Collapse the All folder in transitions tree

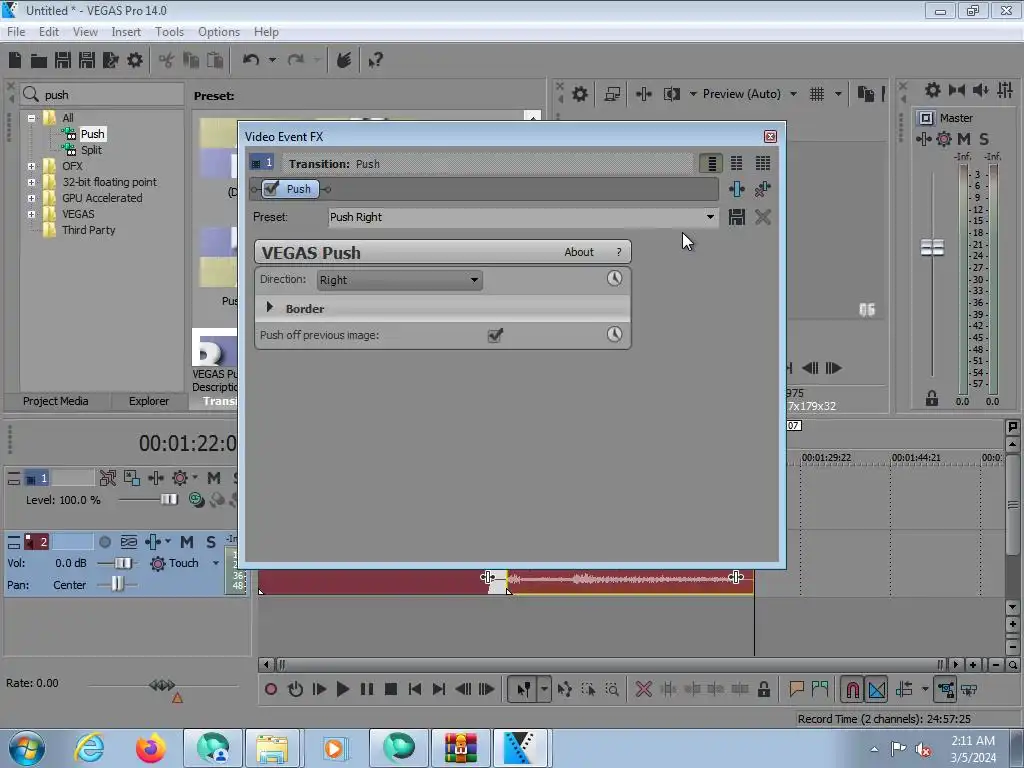31,118
